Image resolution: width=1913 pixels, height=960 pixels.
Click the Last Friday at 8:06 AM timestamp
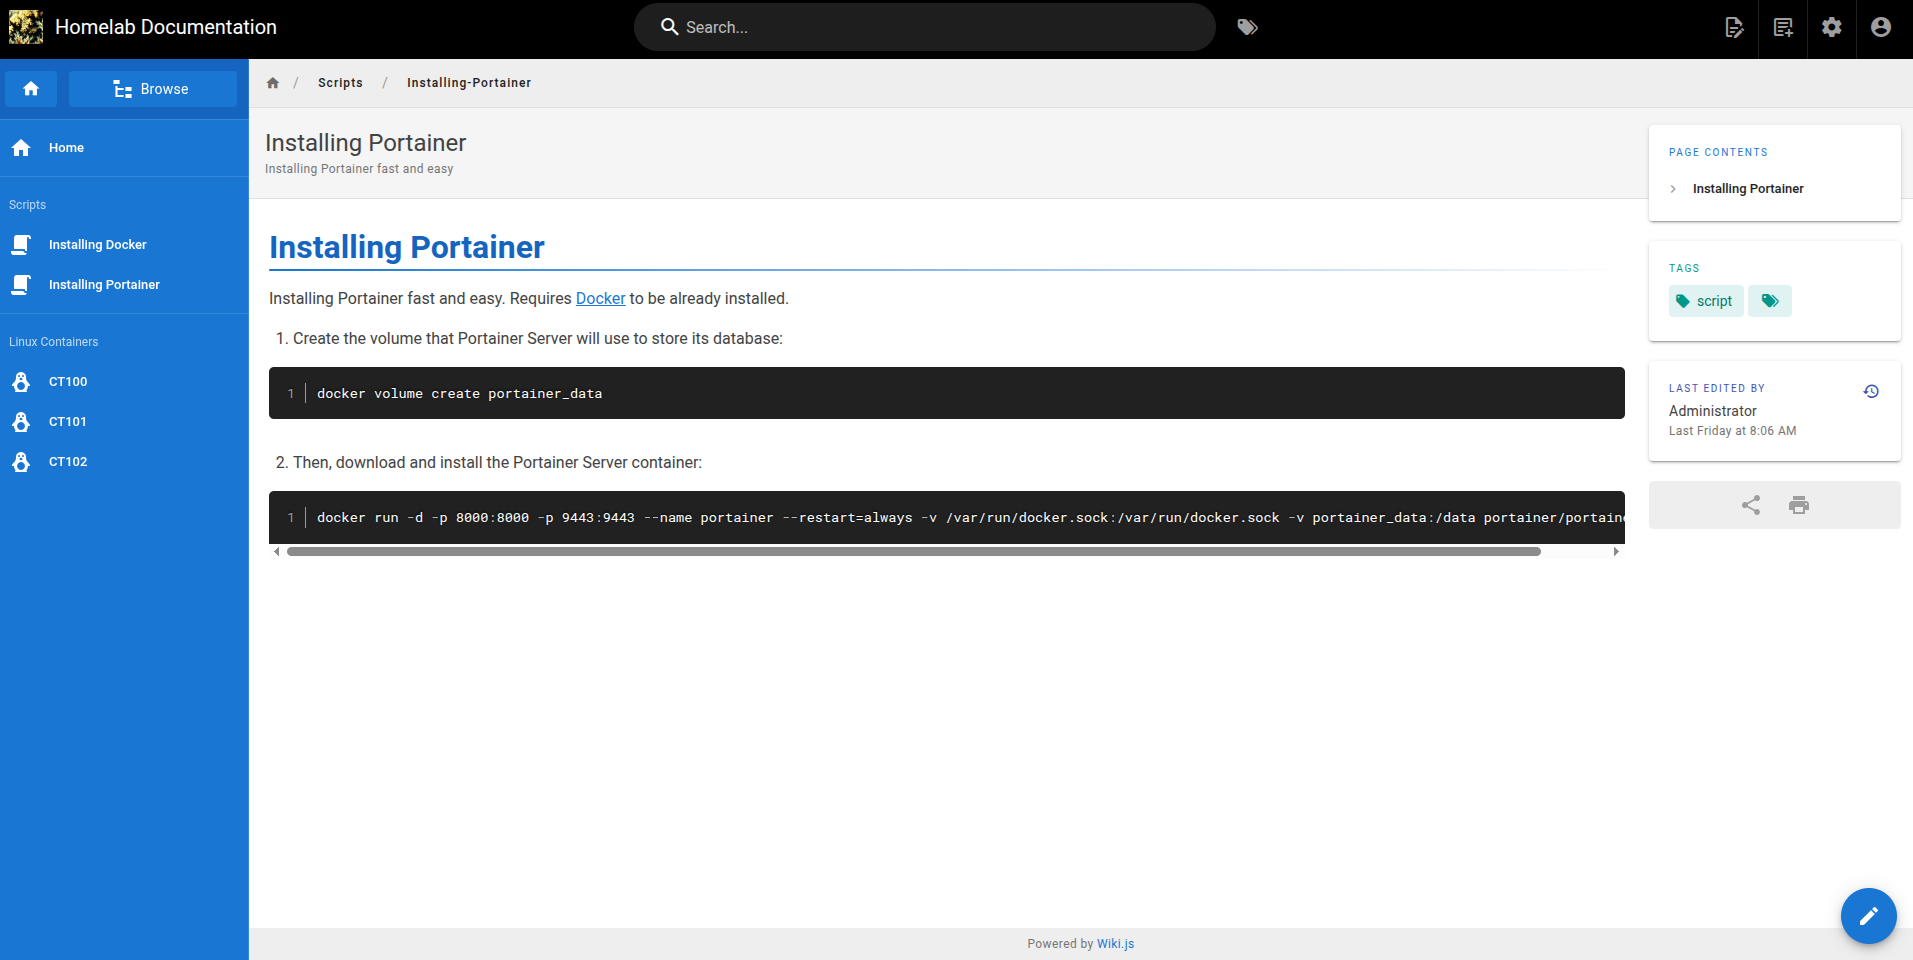1732,431
